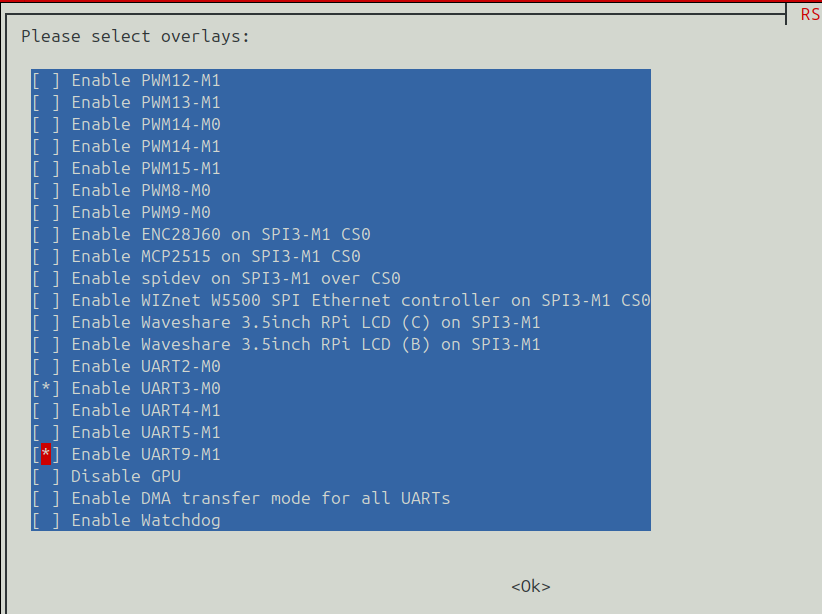Confirm selection with the Ok button

(x=531, y=586)
